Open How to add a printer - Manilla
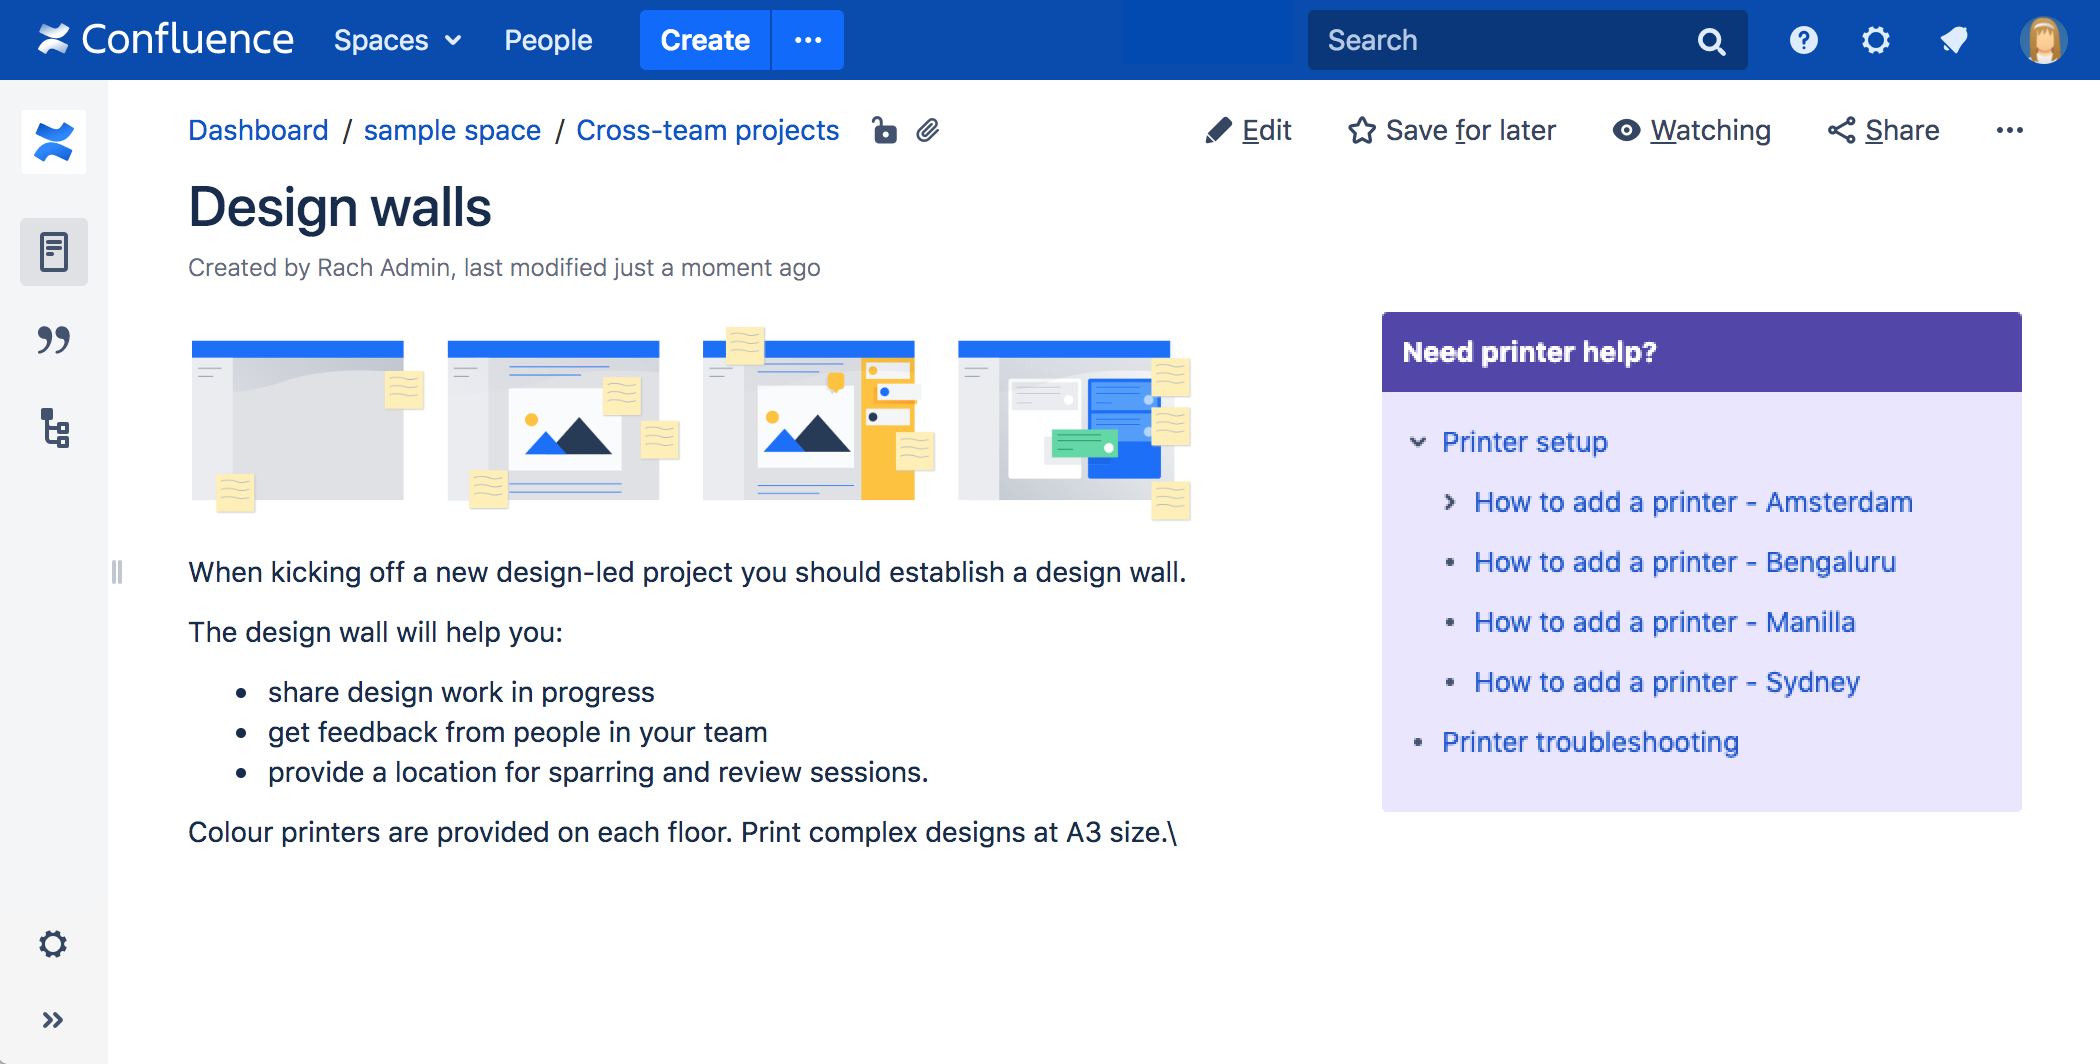This screenshot has width=2100, height=1064. pyautogui.click(x=1665, y=621)
